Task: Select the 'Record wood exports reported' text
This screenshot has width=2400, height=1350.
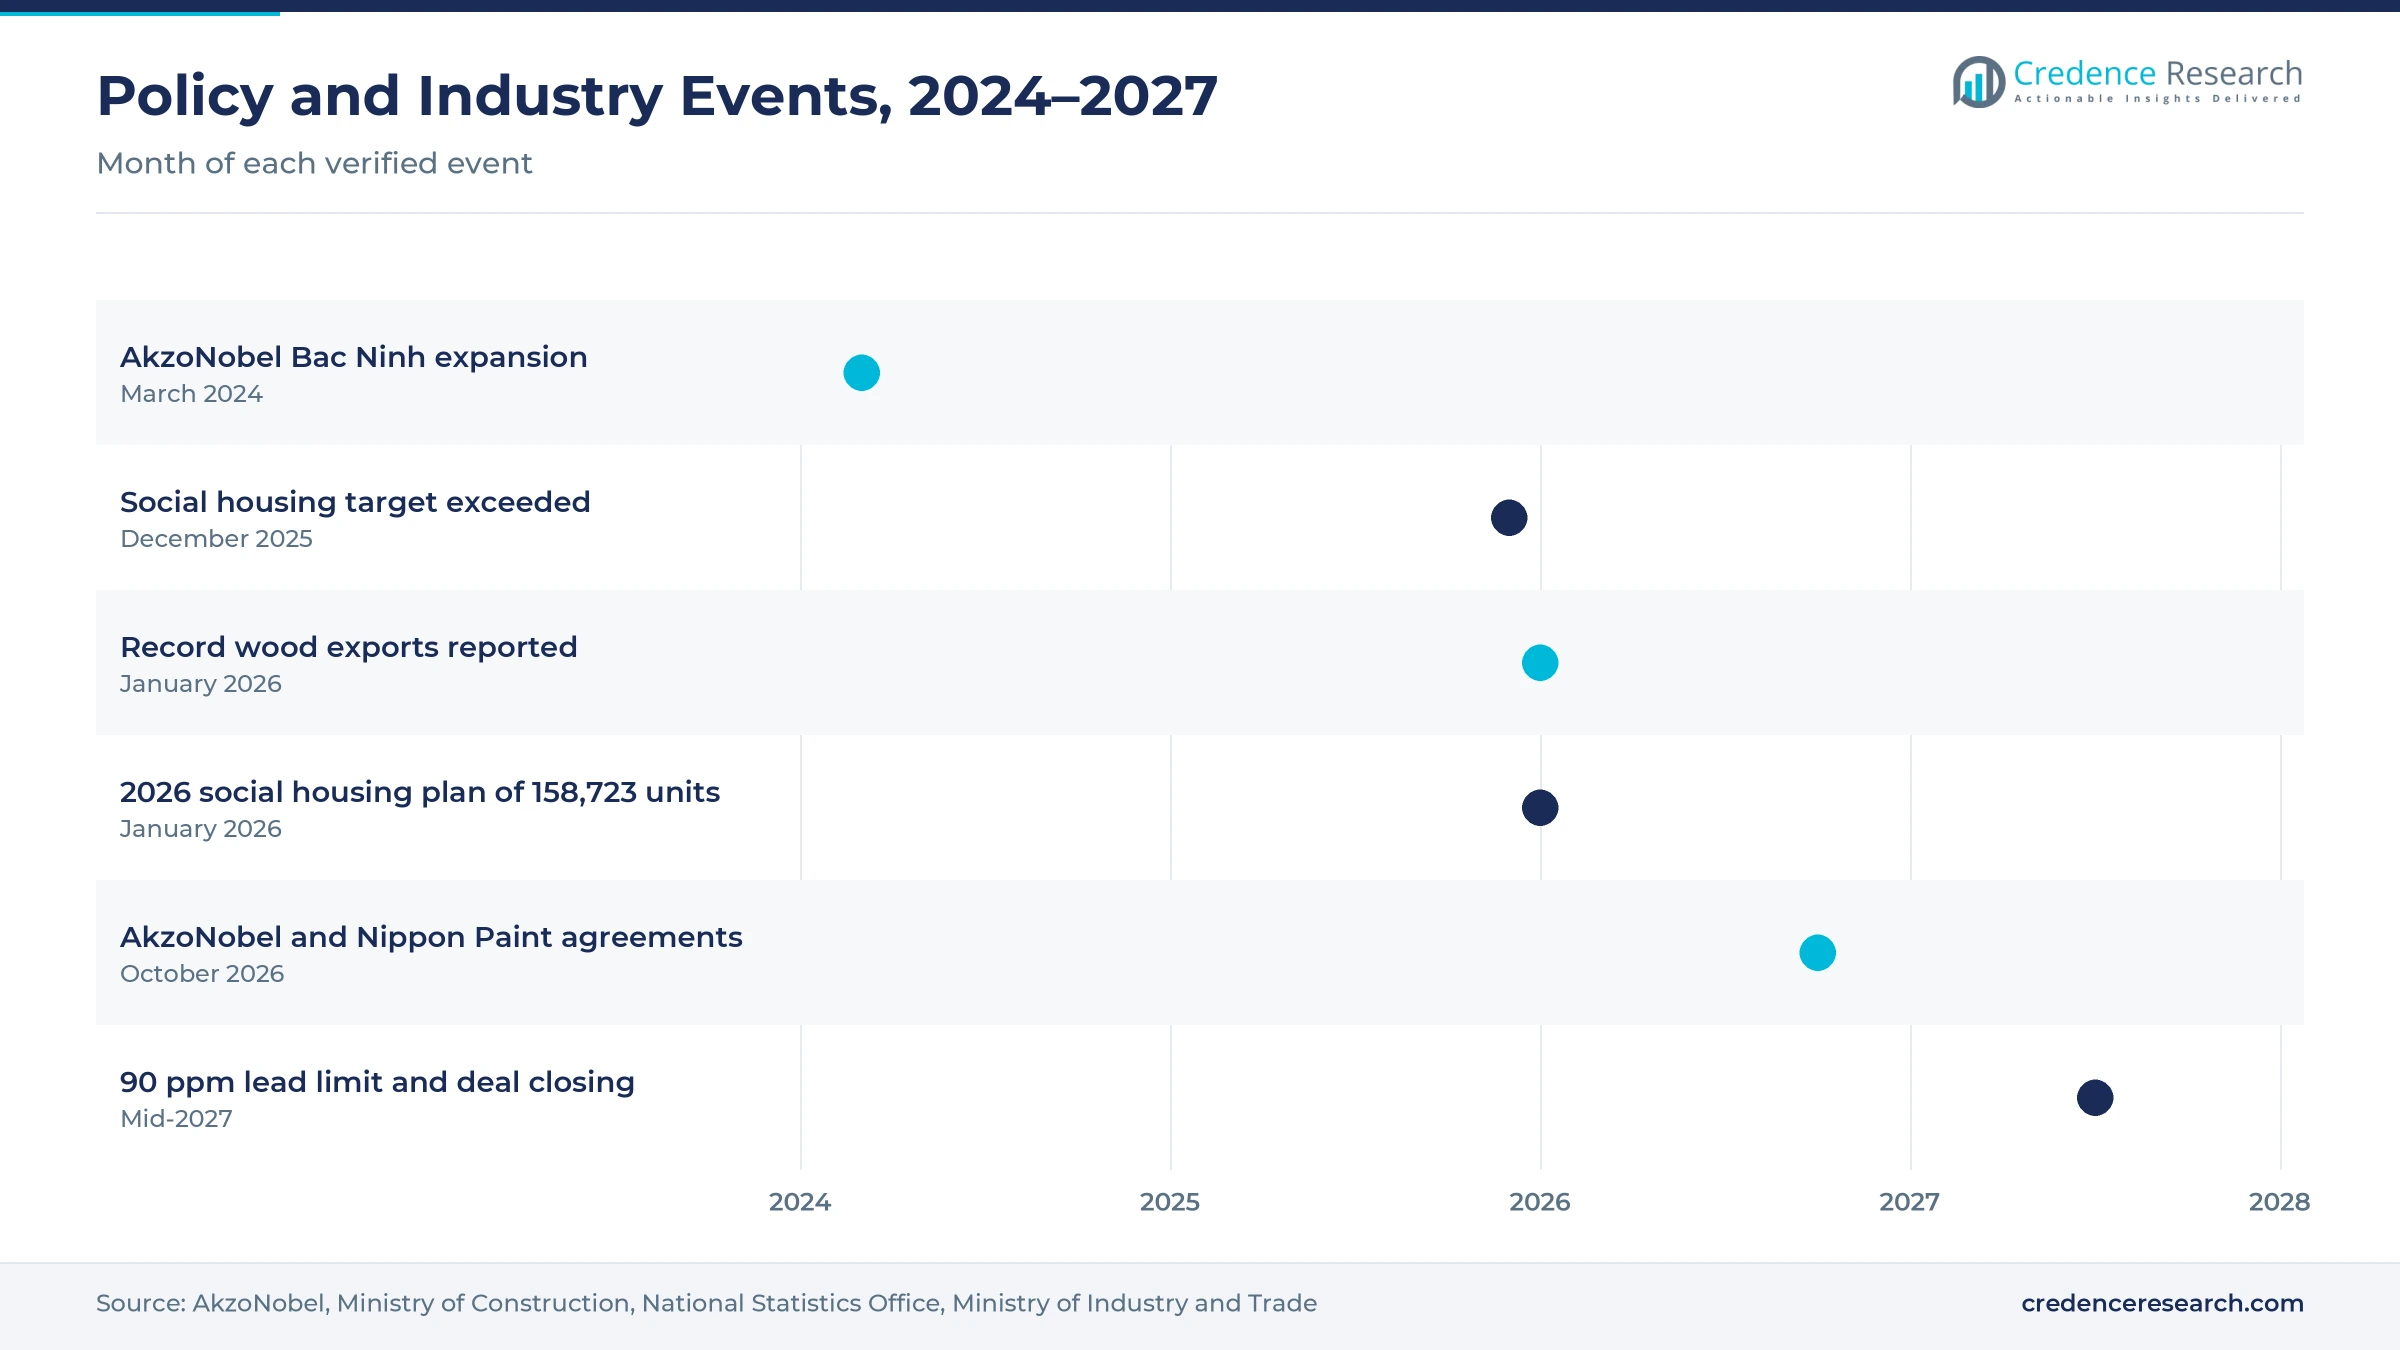Action: click(349, 647)
